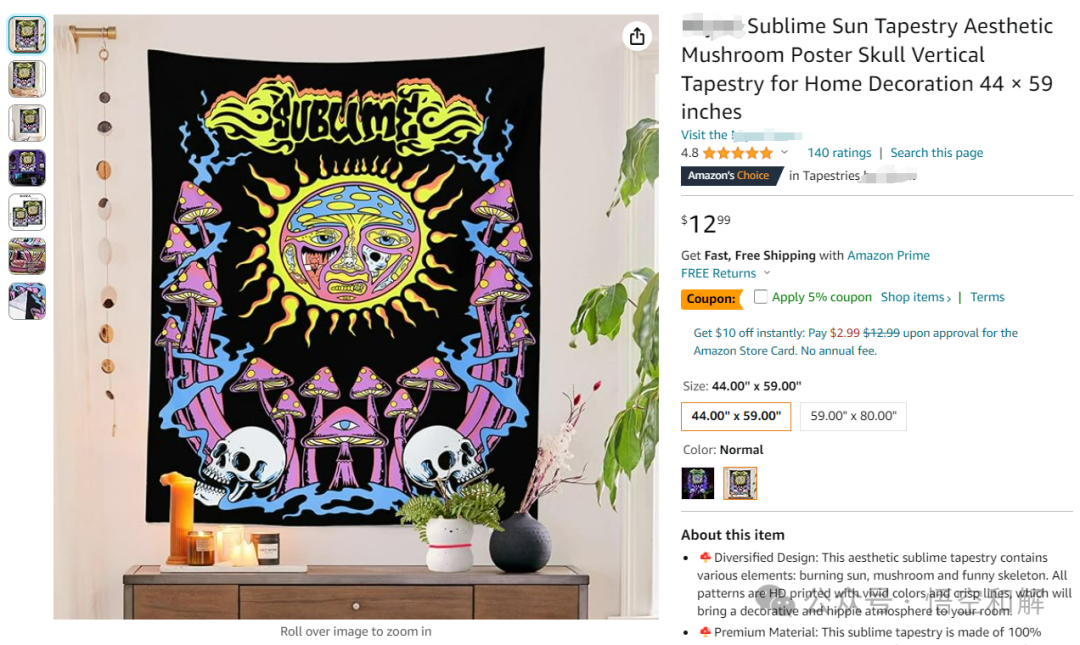Image resolution: width=1080 pixels, height=645 pixels.
Task: Open Shop items link with chevron
Action: [x=915, y=297]
